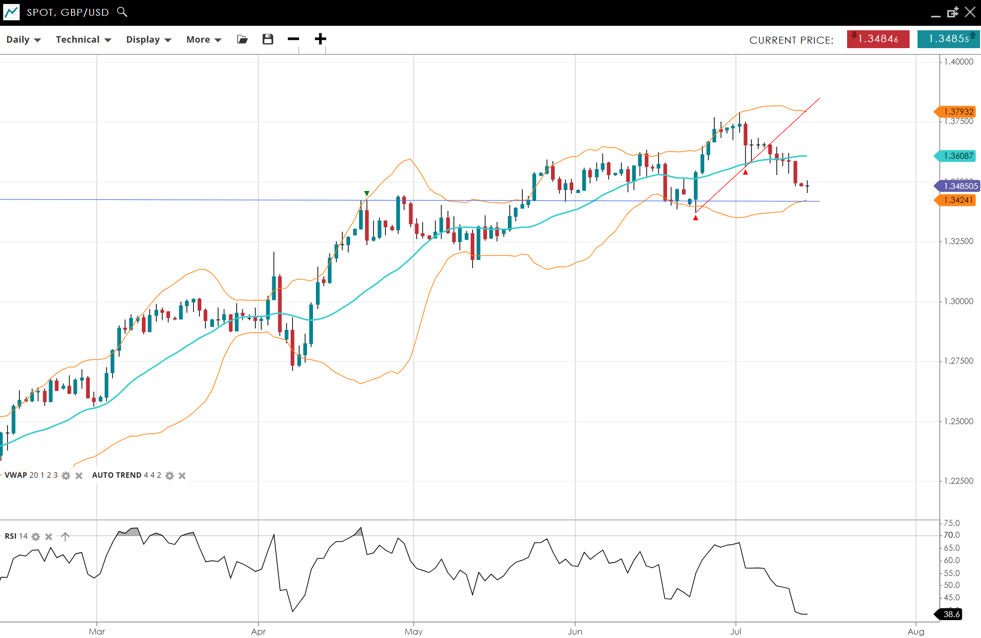
Task: Open the saved chart folder icon
Action: point(242,39)
